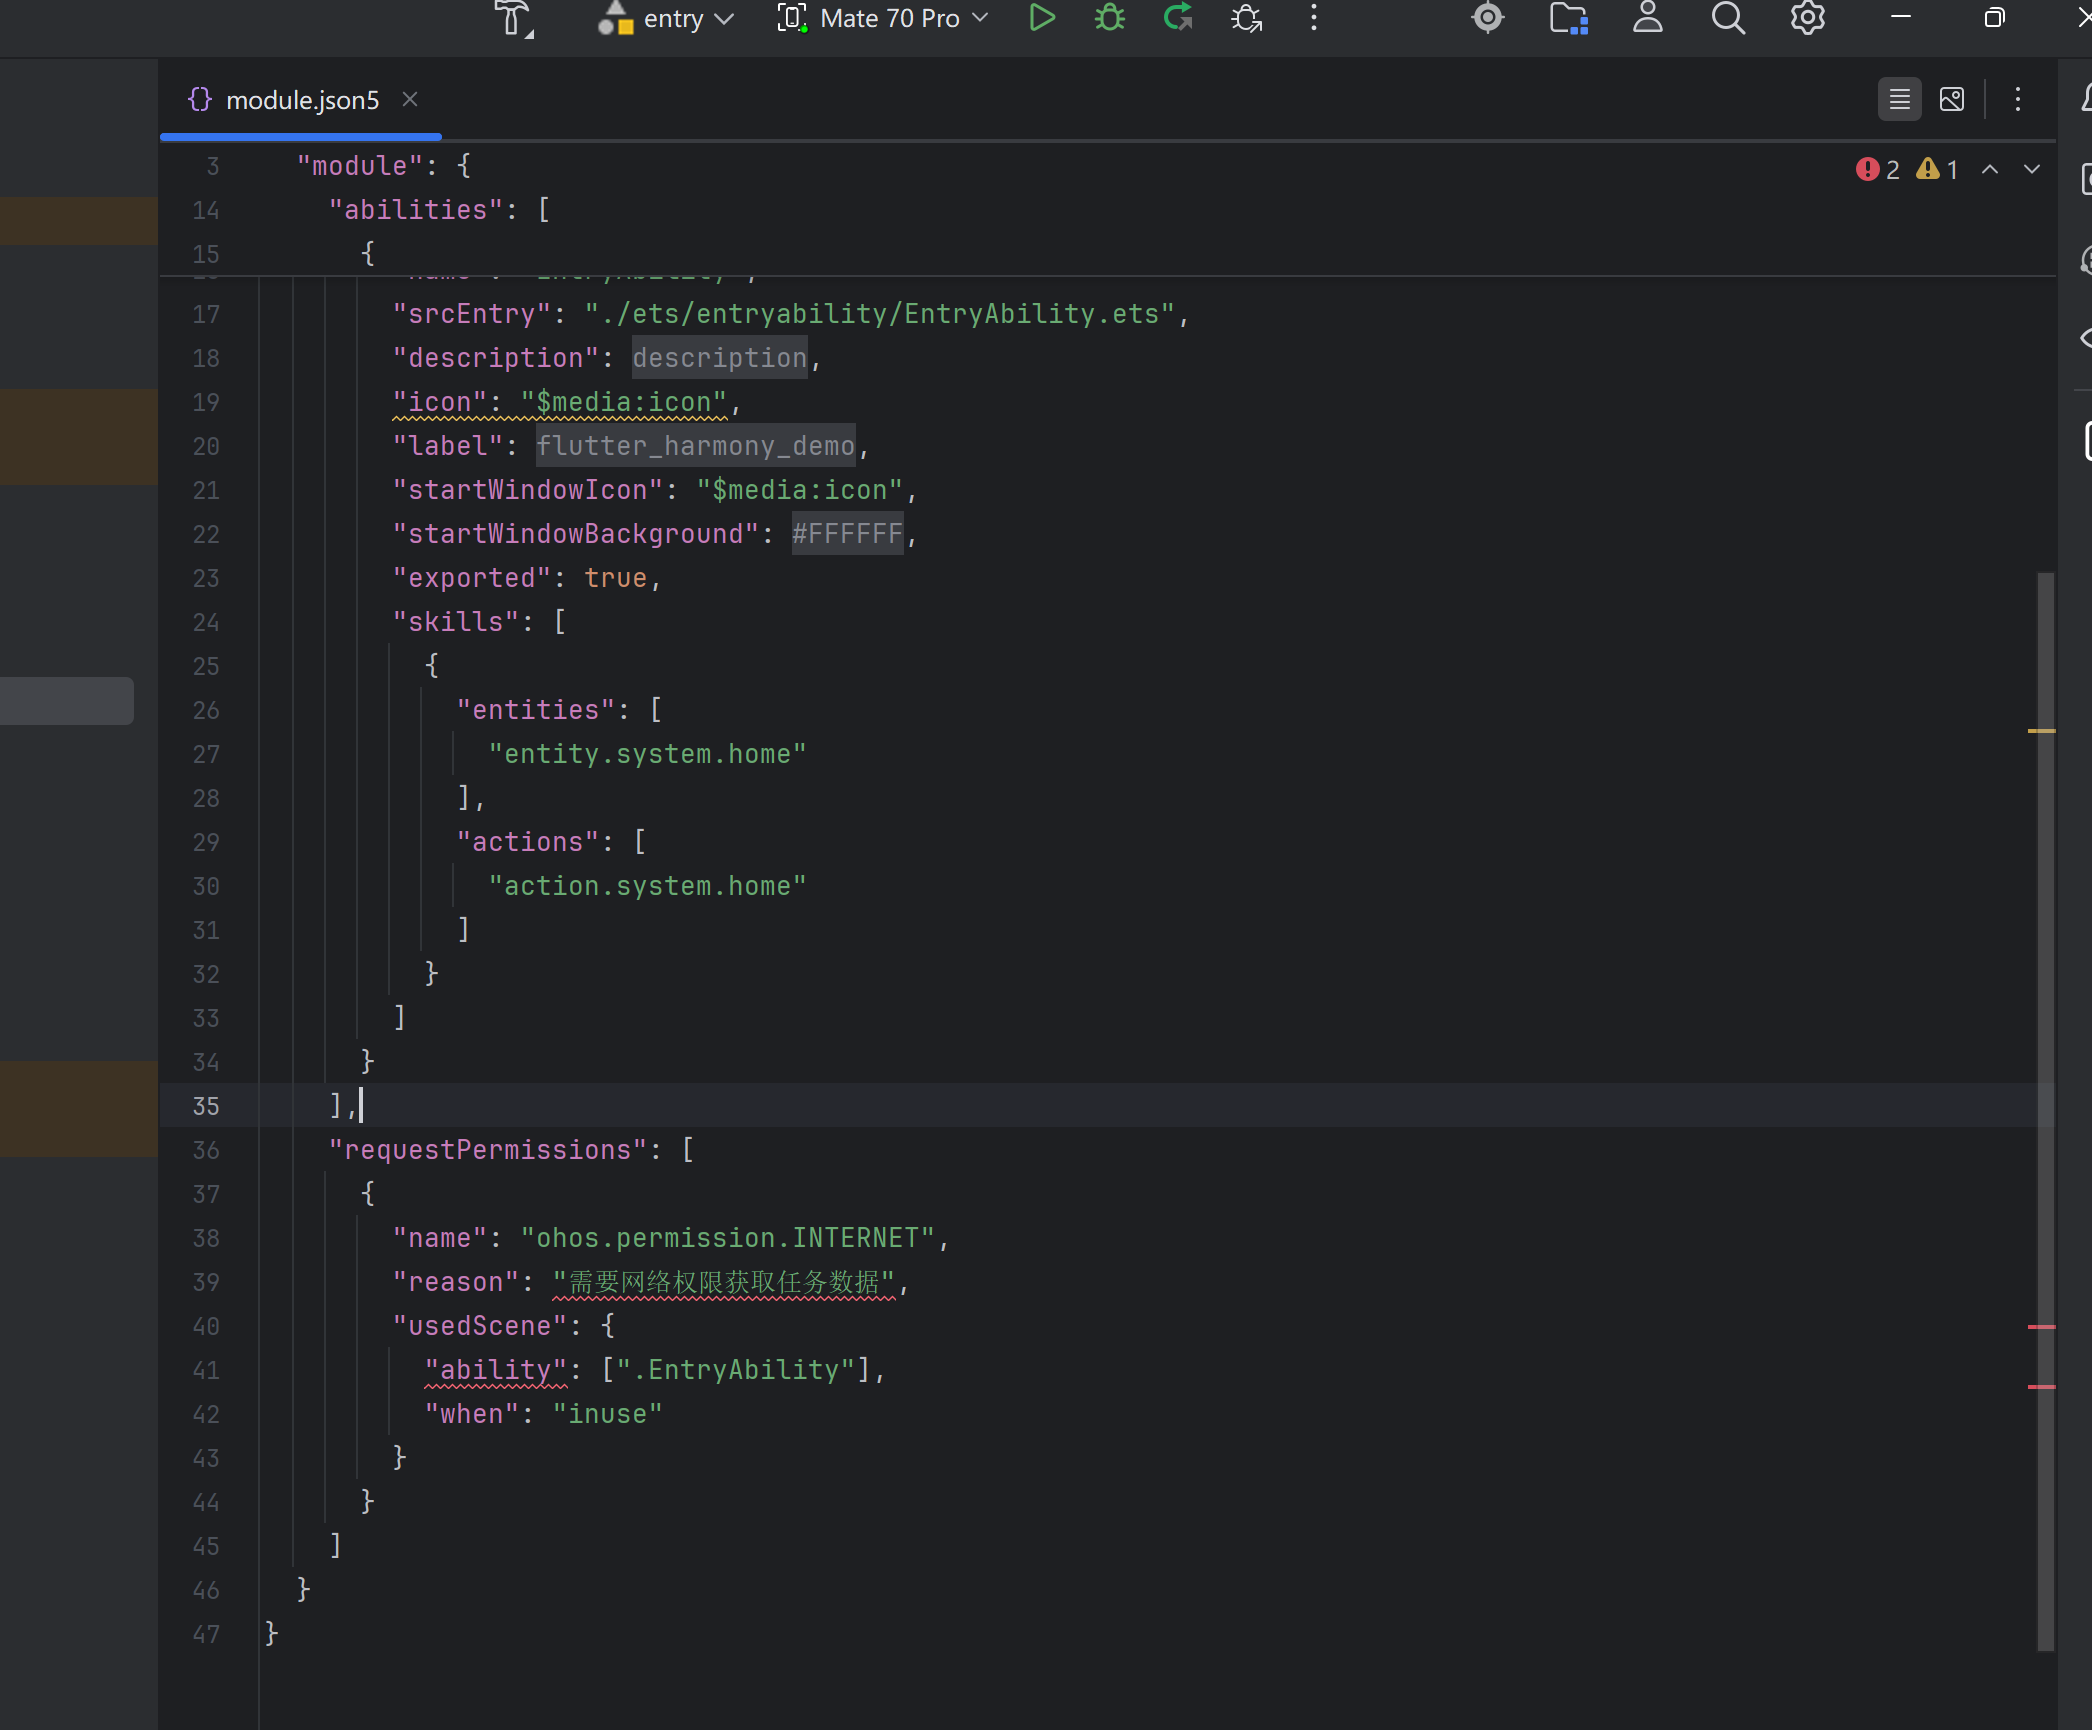
Task: Run the entry configuration
Action: (1041, 19)
